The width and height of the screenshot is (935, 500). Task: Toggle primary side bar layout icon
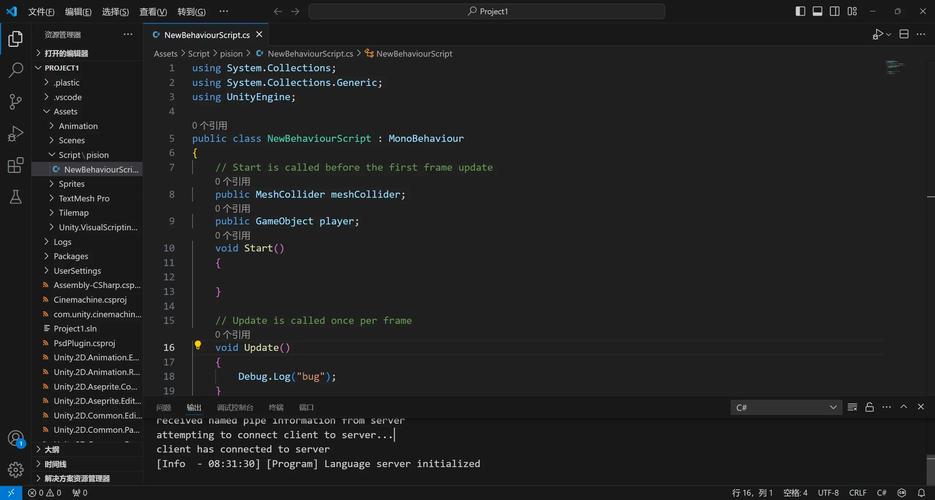coord(800,11)
